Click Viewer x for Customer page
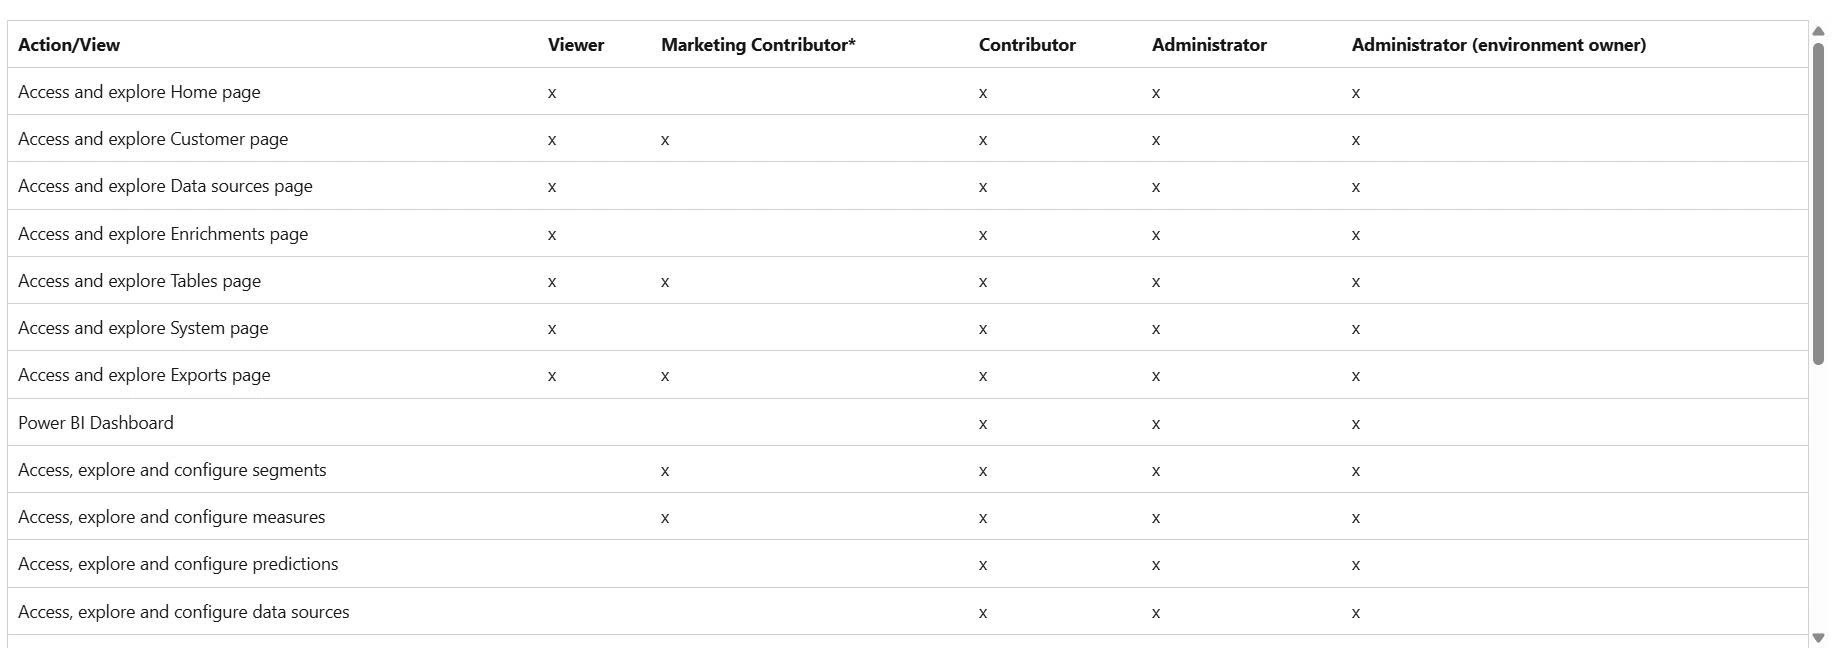Screen dimensions: 1832x651 pos(552,140)
